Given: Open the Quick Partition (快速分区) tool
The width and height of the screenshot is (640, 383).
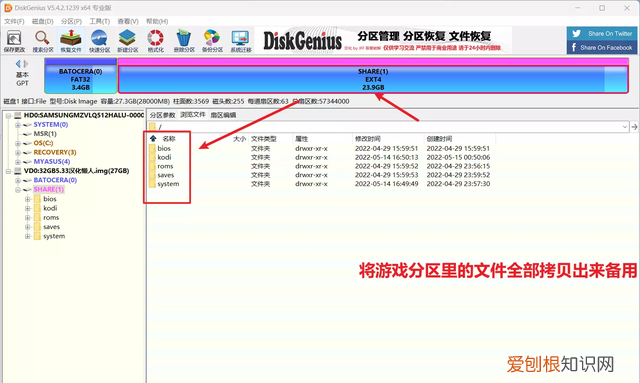Looking at the screenshot, I should point(100,41).
